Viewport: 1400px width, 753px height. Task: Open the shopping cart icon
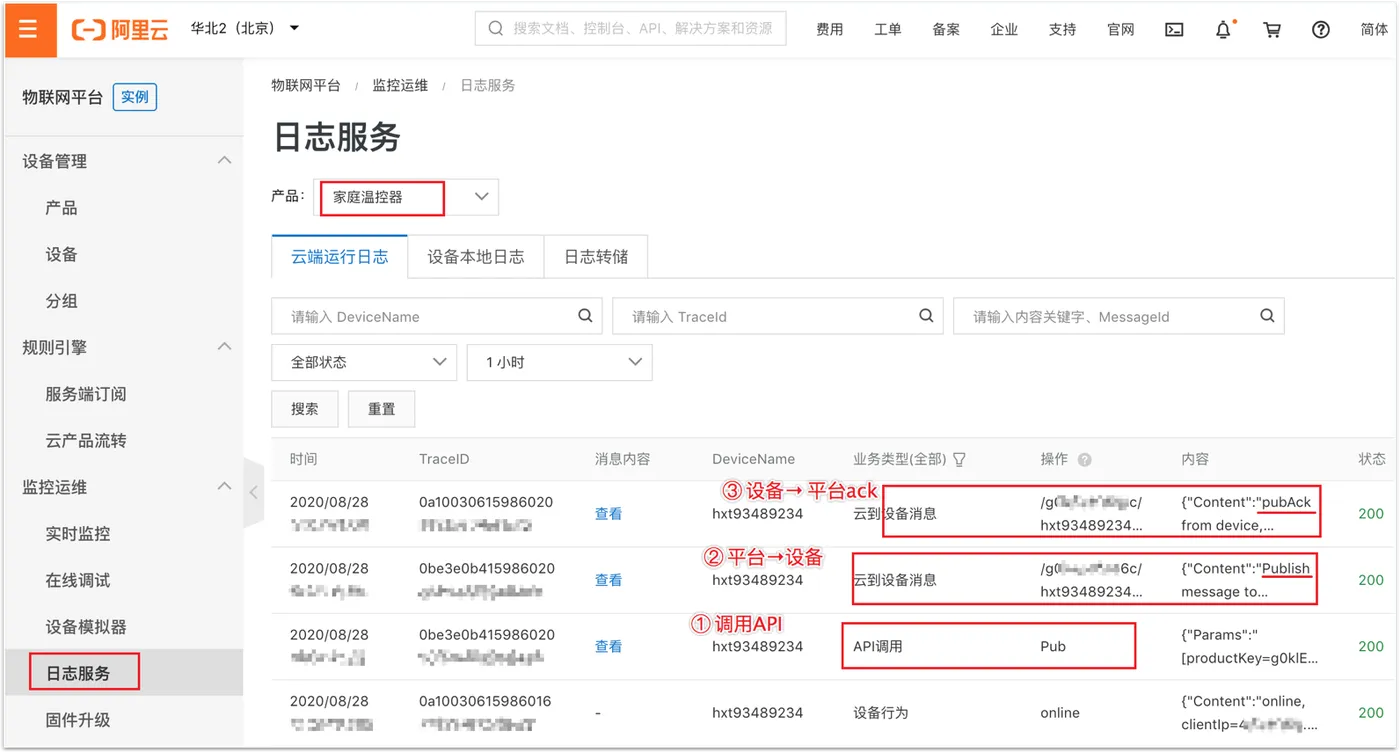coord(1272,30)
